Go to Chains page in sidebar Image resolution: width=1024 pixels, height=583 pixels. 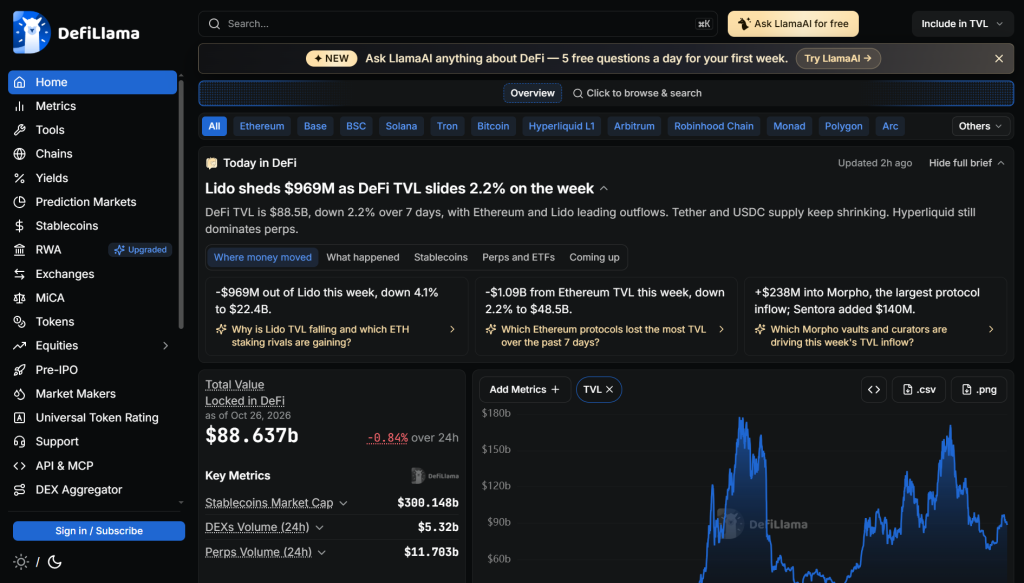(92, 153)
